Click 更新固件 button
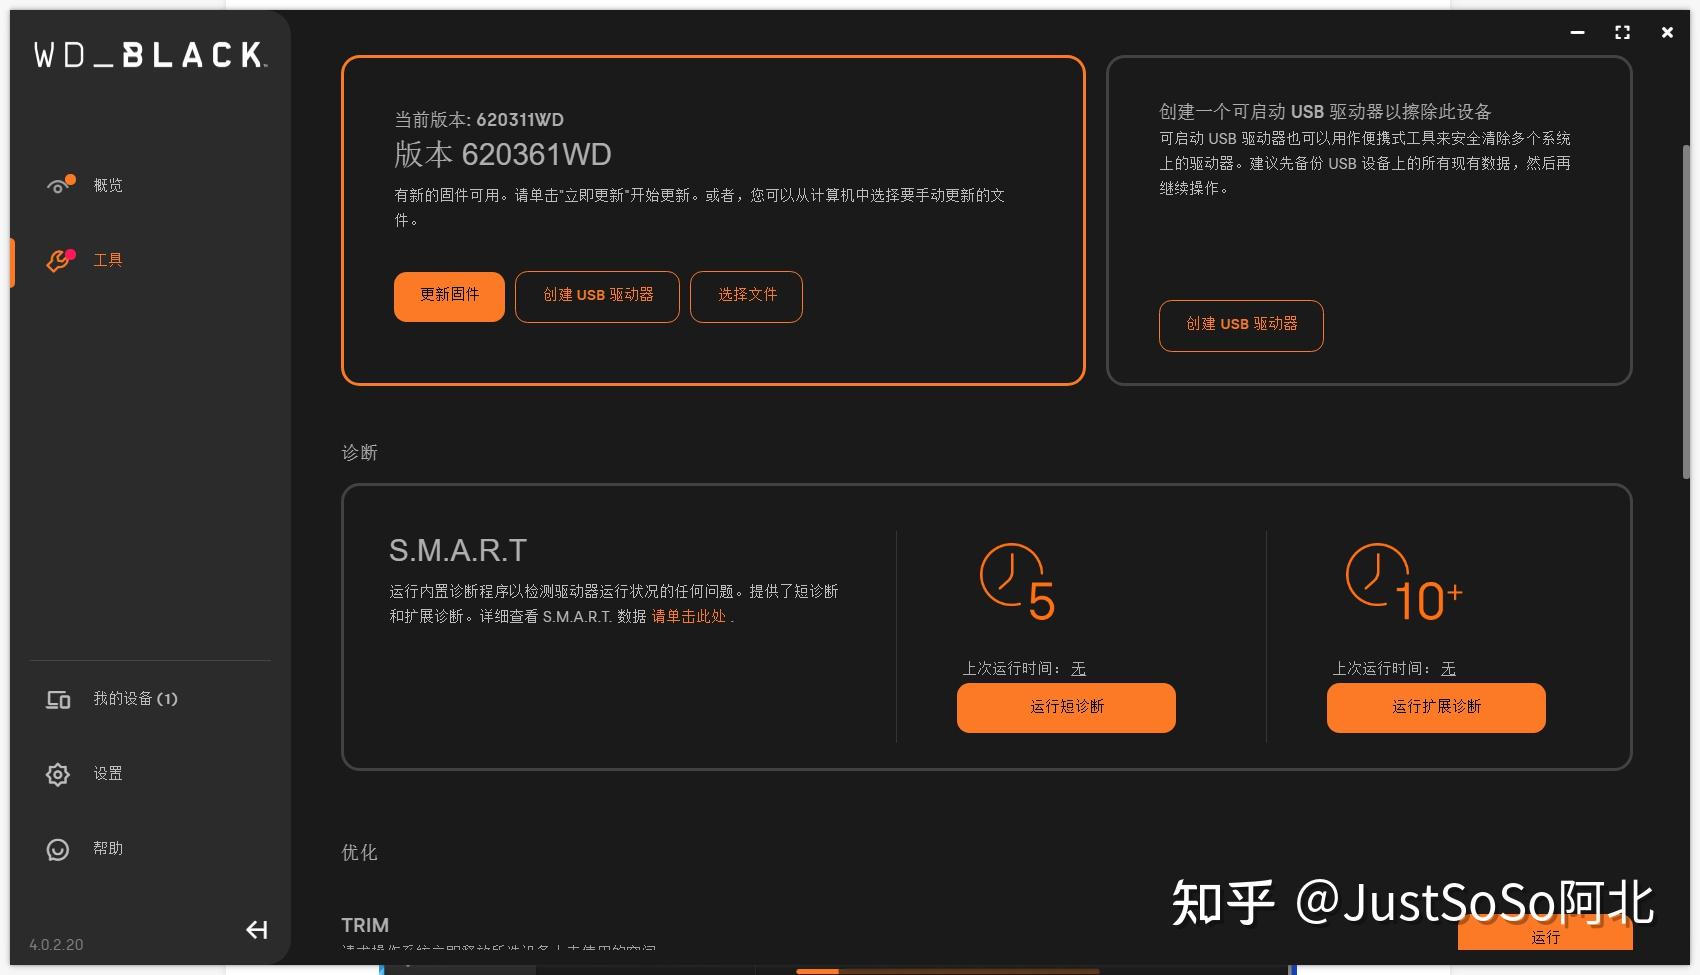Screen dimensions: 1700x975 (449, 296)
